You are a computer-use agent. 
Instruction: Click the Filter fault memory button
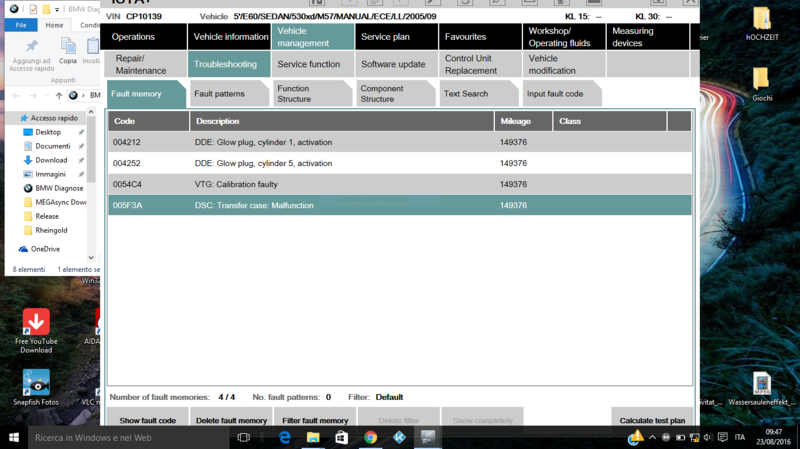click(x=315, y=418)
